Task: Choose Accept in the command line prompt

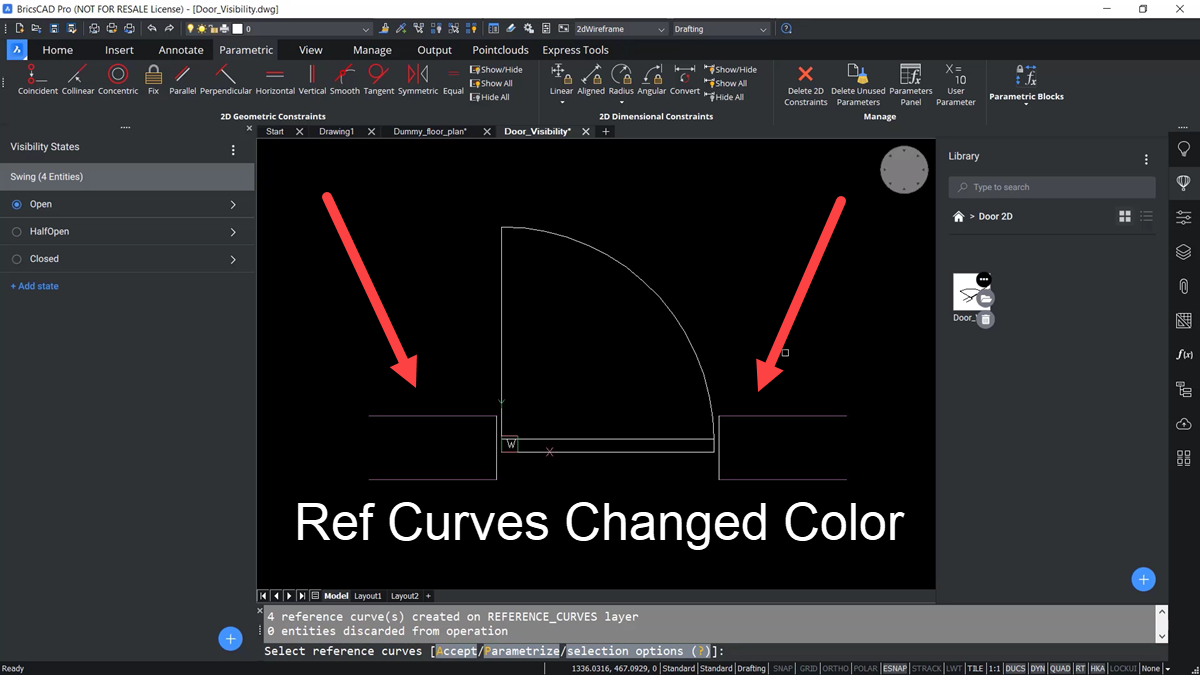Action: (456, 650)
